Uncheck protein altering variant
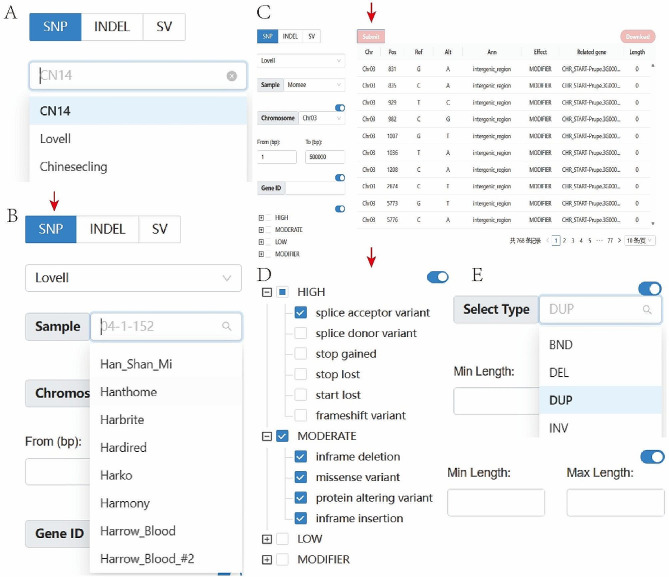The height and width of the screenshot is (577, 669). 301,498
